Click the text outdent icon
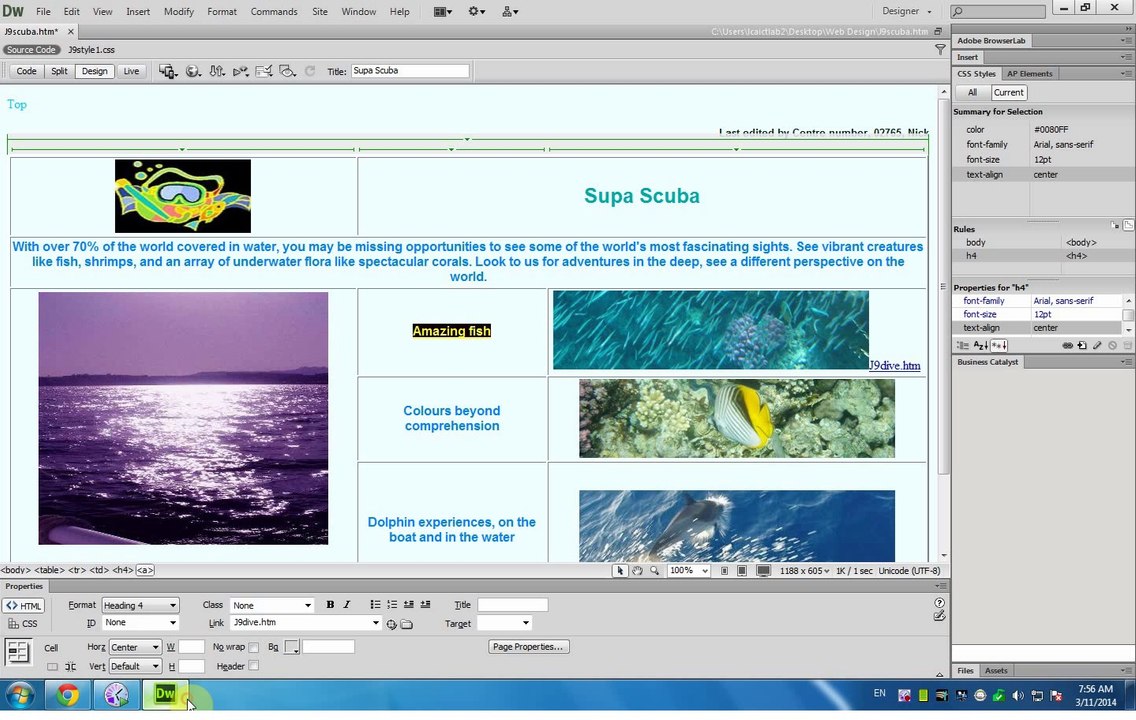The image size is (1136, 720). (409, 605)
